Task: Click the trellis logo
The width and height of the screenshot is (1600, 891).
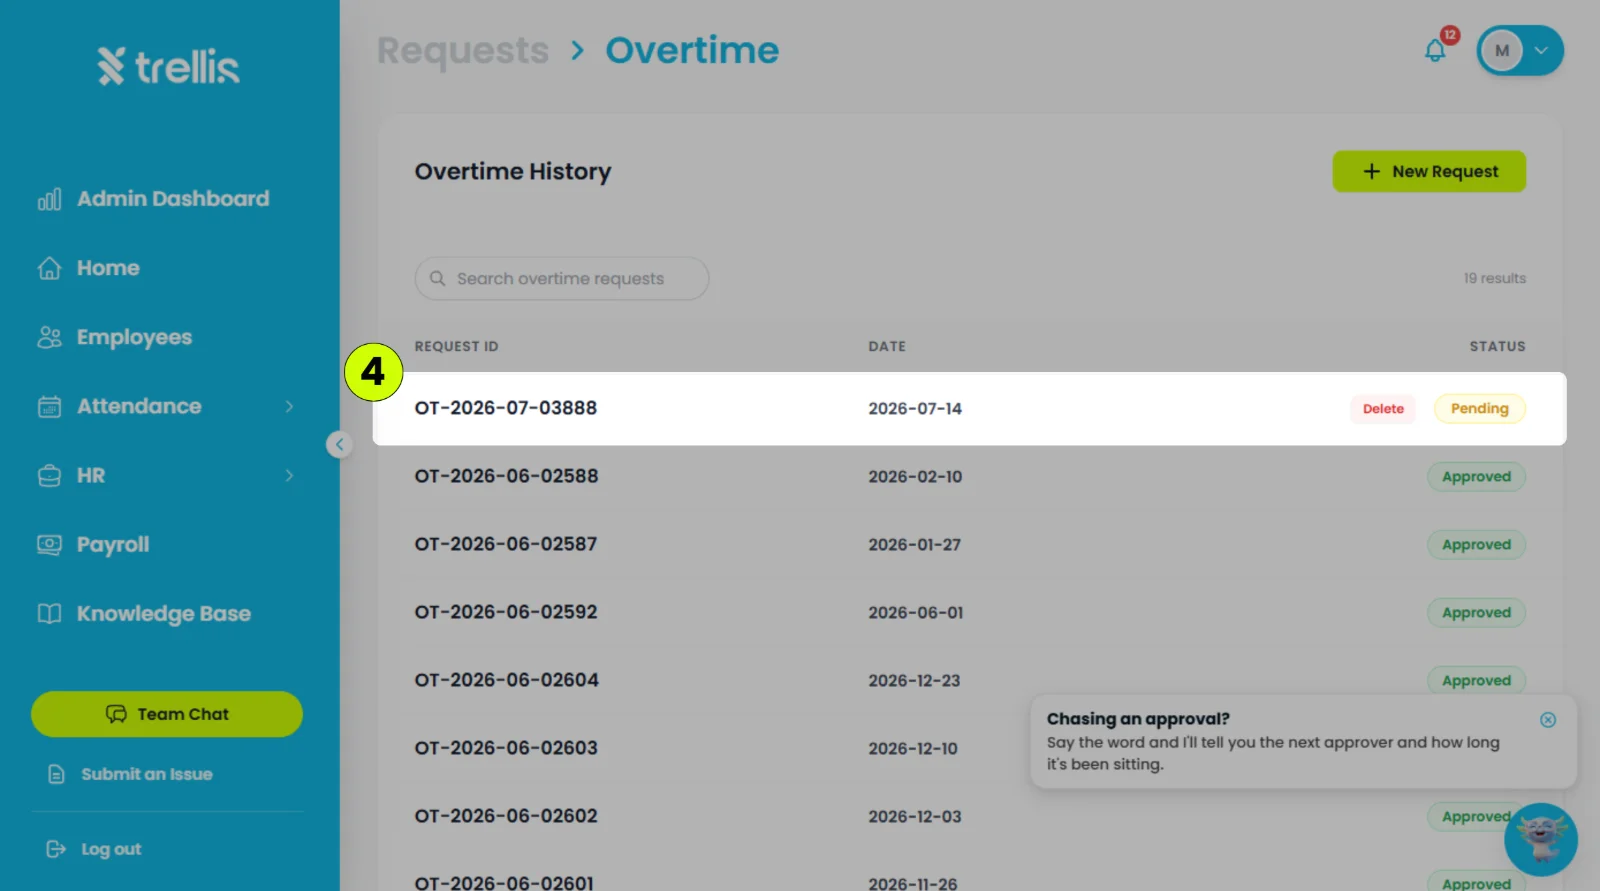Action: (169, 67)
